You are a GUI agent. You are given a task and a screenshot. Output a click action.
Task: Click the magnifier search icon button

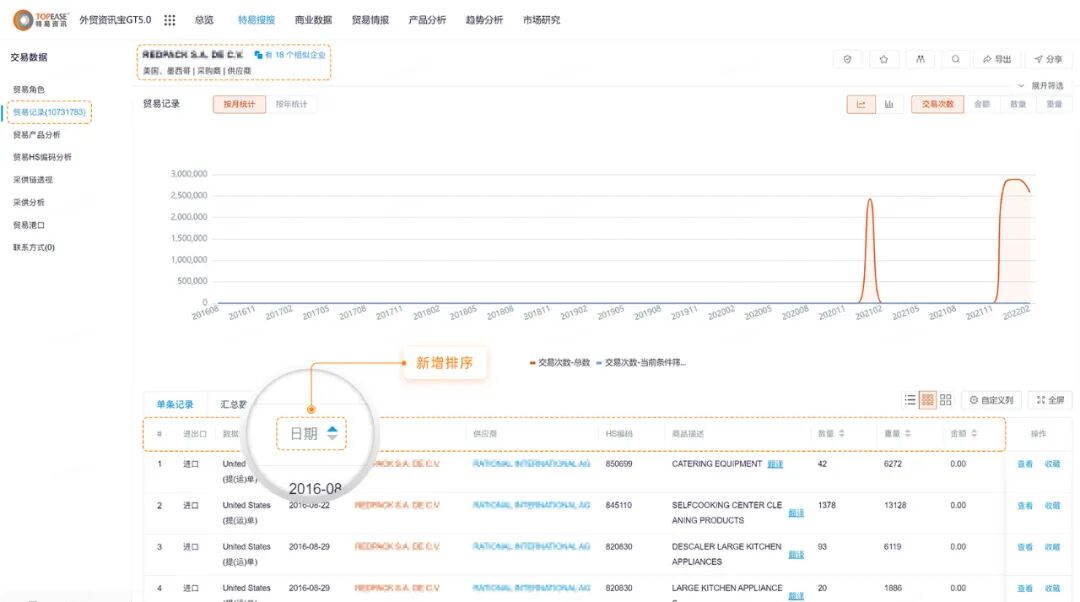pyautogui.click(x=955, y=59)
